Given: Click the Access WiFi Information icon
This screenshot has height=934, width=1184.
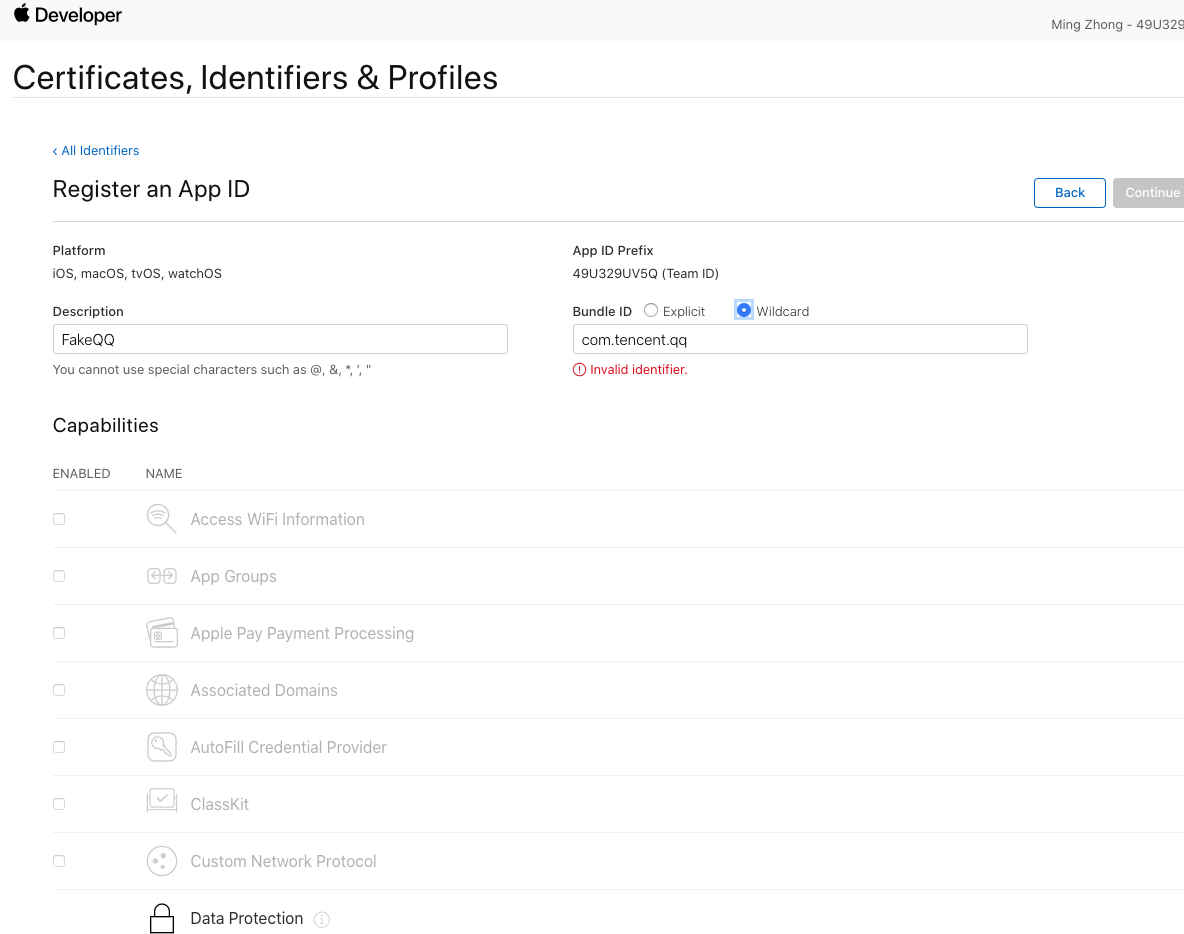Looking at the screenshot, I should coord(161,519).
